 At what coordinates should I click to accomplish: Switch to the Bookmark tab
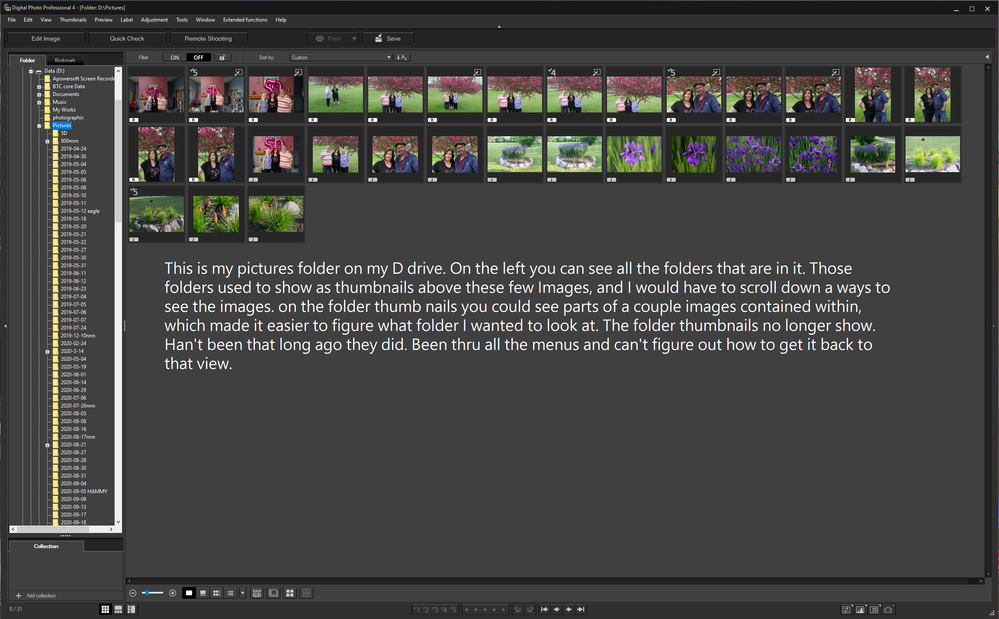(64, 60)
